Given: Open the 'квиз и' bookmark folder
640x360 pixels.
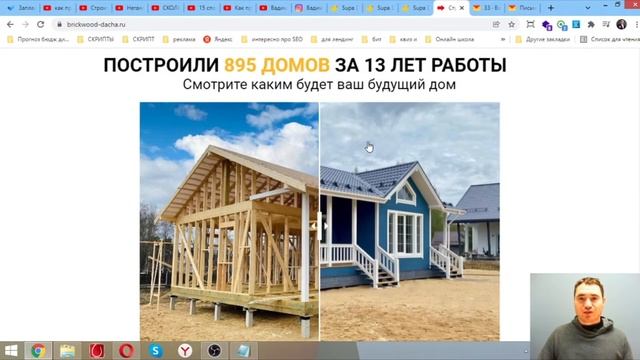Looking at the screenshot, I should coord(403,39).
